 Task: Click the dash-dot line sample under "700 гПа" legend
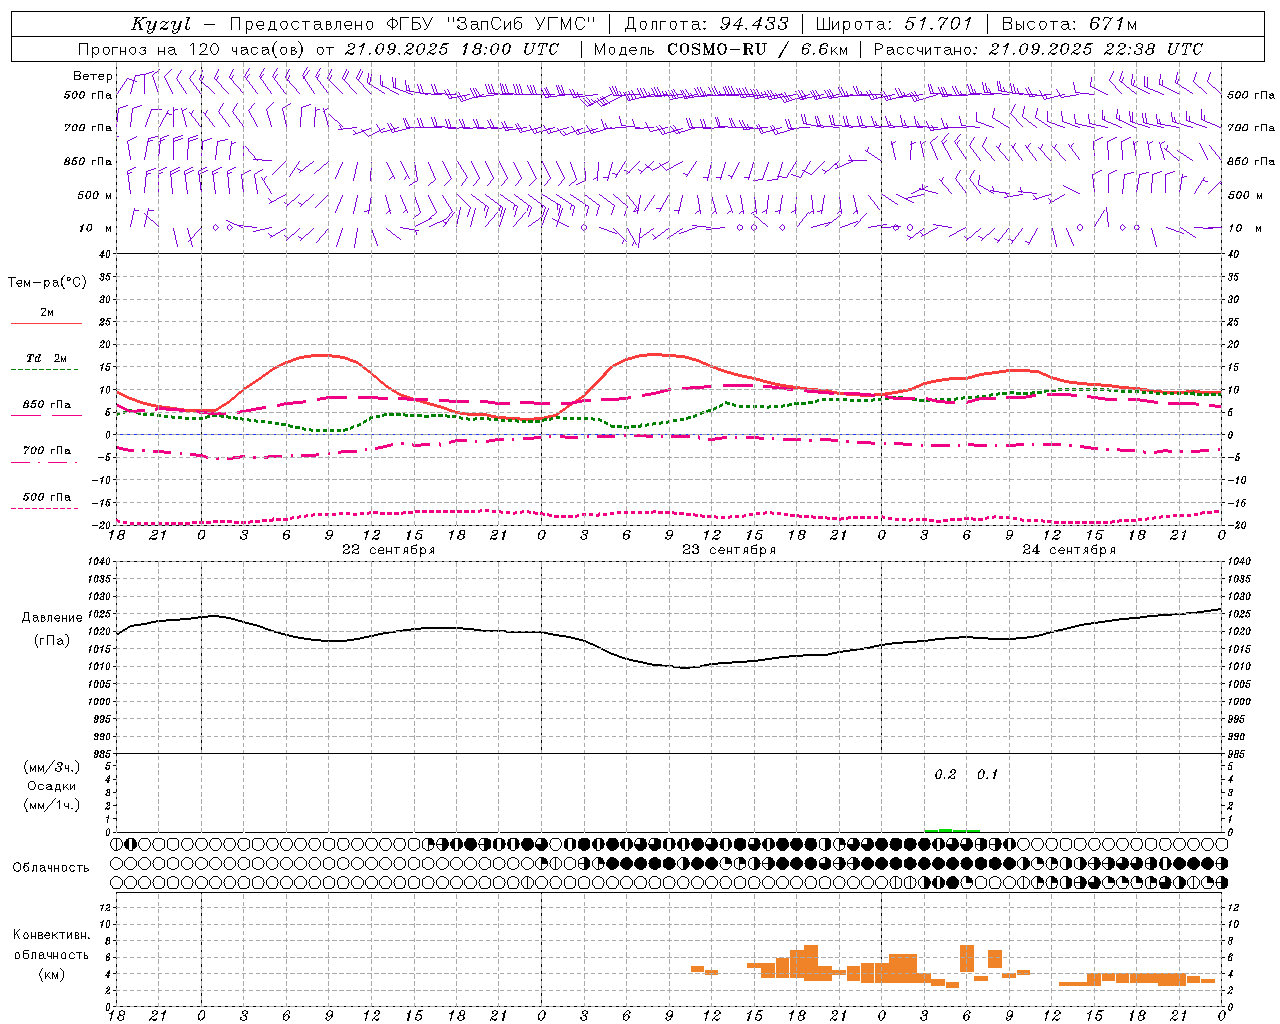[45, 462]
